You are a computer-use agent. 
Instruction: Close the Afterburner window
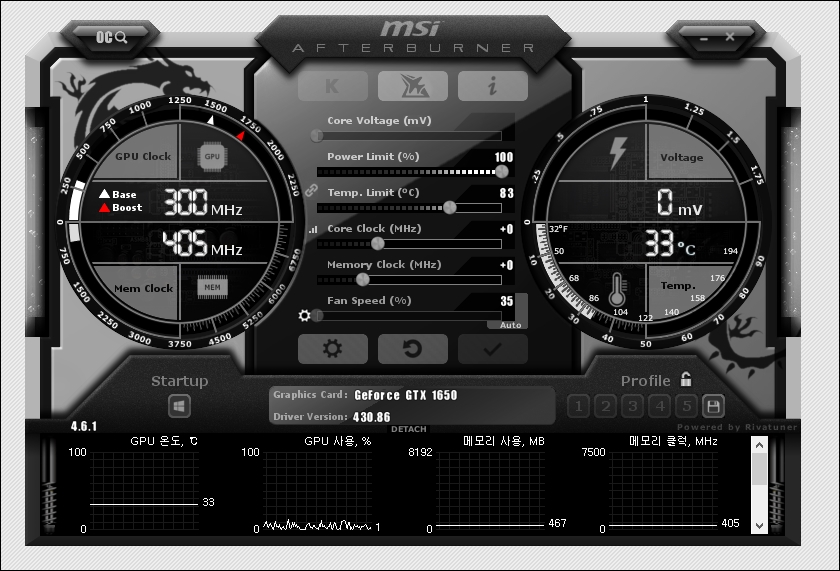[x=730, y=37]
